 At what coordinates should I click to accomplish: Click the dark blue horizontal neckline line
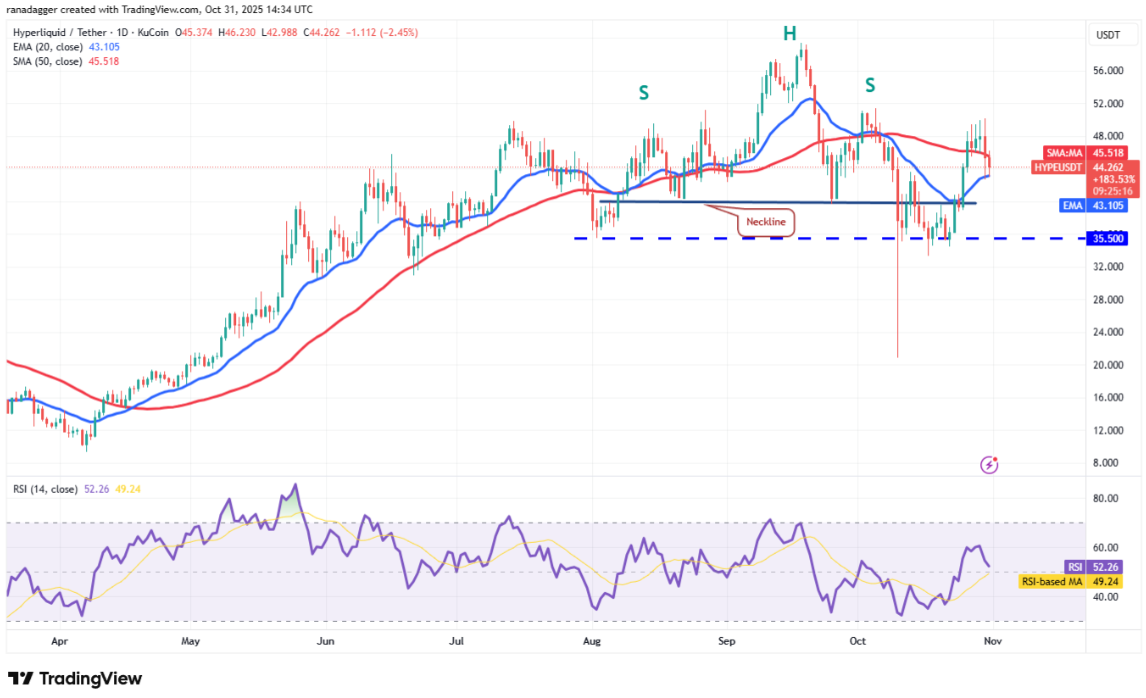click(x=680, y=202)
